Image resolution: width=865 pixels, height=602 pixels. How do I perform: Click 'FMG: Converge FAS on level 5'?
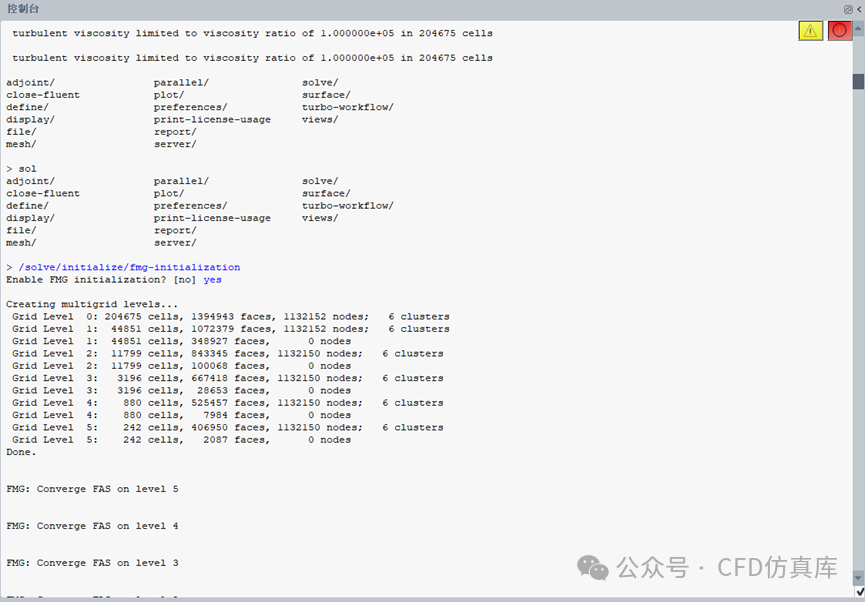pos(92,489)
